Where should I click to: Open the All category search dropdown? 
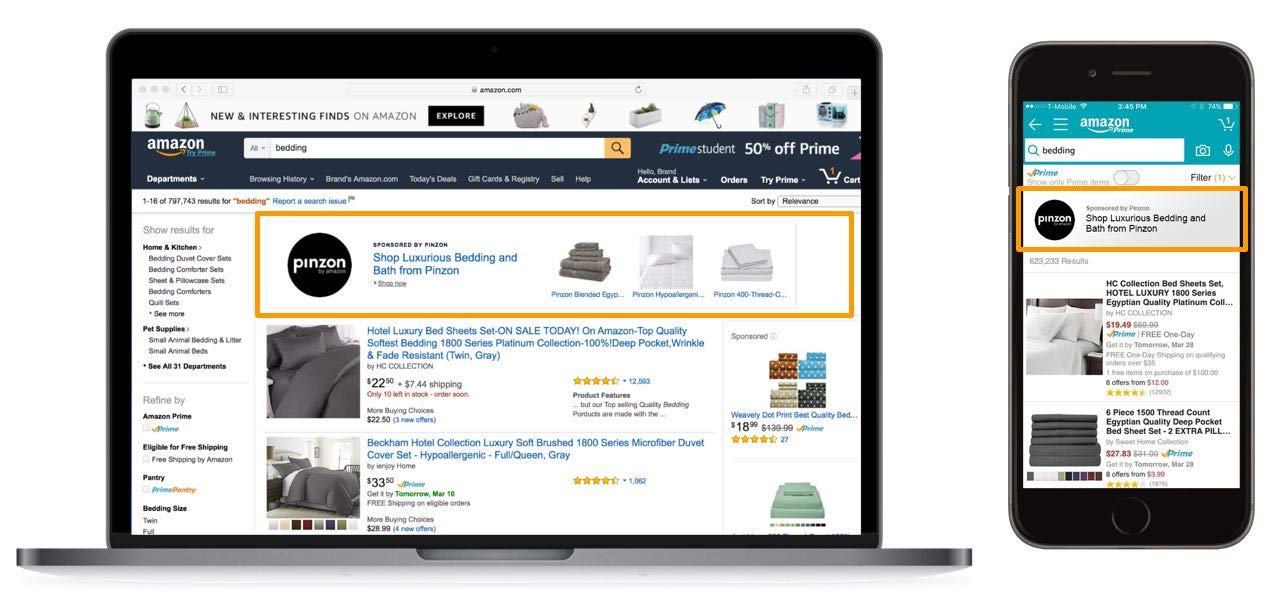coord(257,148)
